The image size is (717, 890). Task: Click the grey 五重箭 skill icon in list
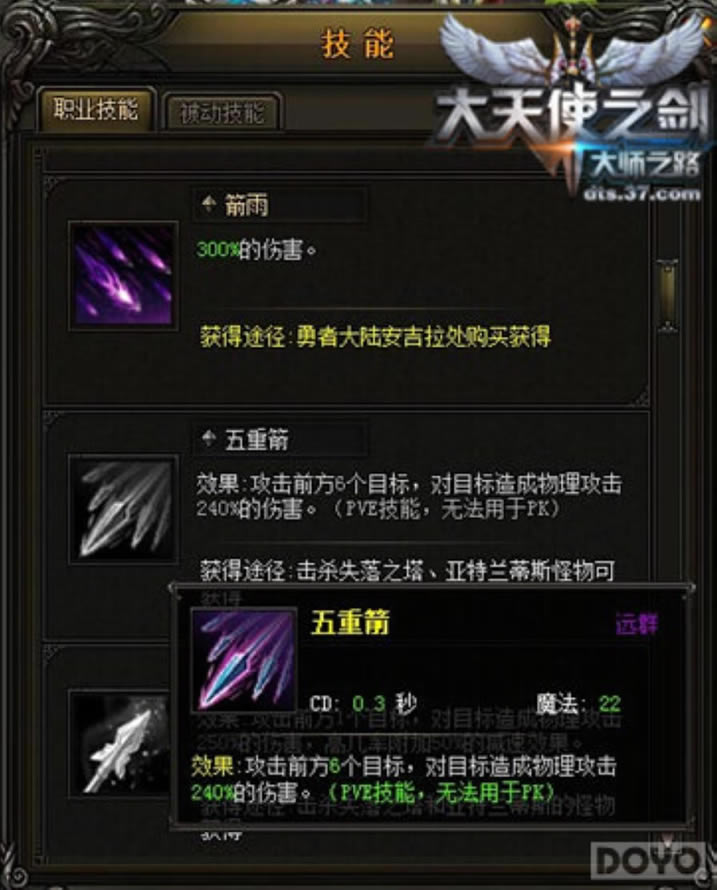(123, 509)
